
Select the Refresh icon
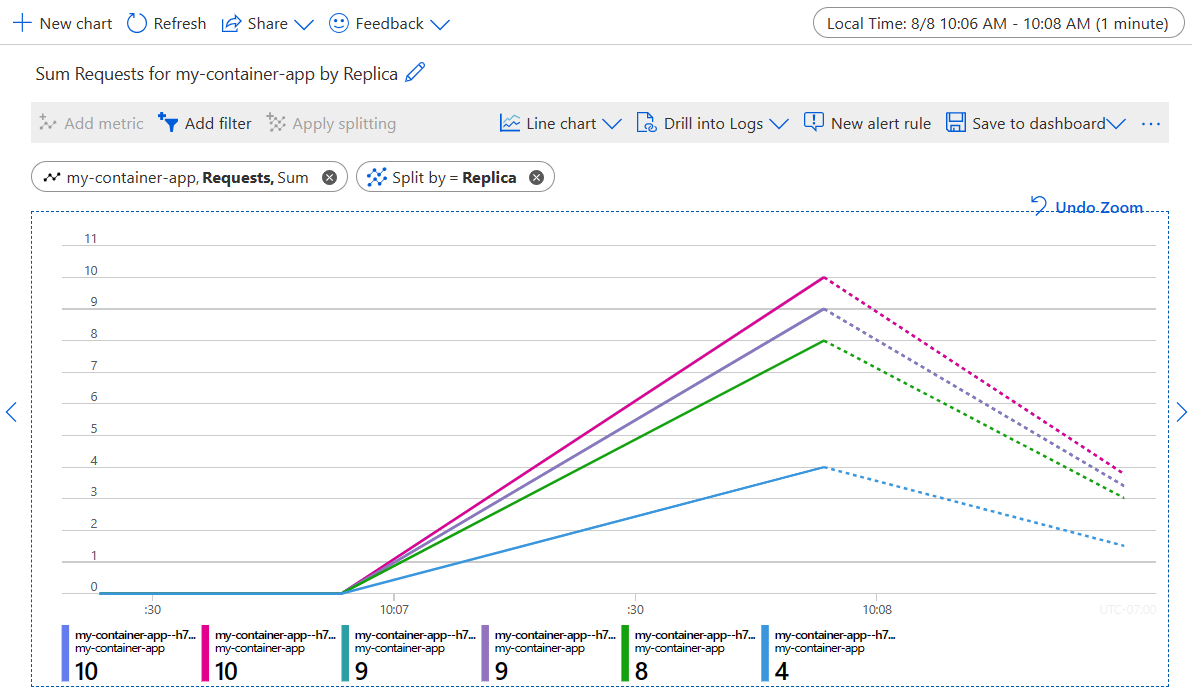click(135, 23)
